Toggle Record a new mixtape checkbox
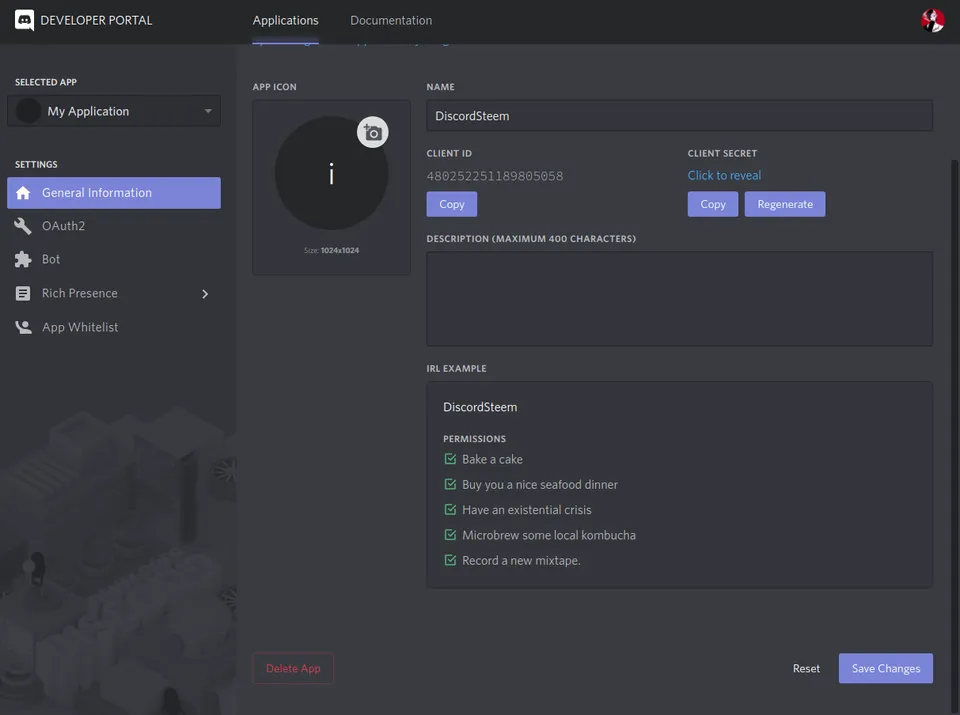The height and width of the screenshot is (715, 960). pyautogui.click(x=450, y=560)
